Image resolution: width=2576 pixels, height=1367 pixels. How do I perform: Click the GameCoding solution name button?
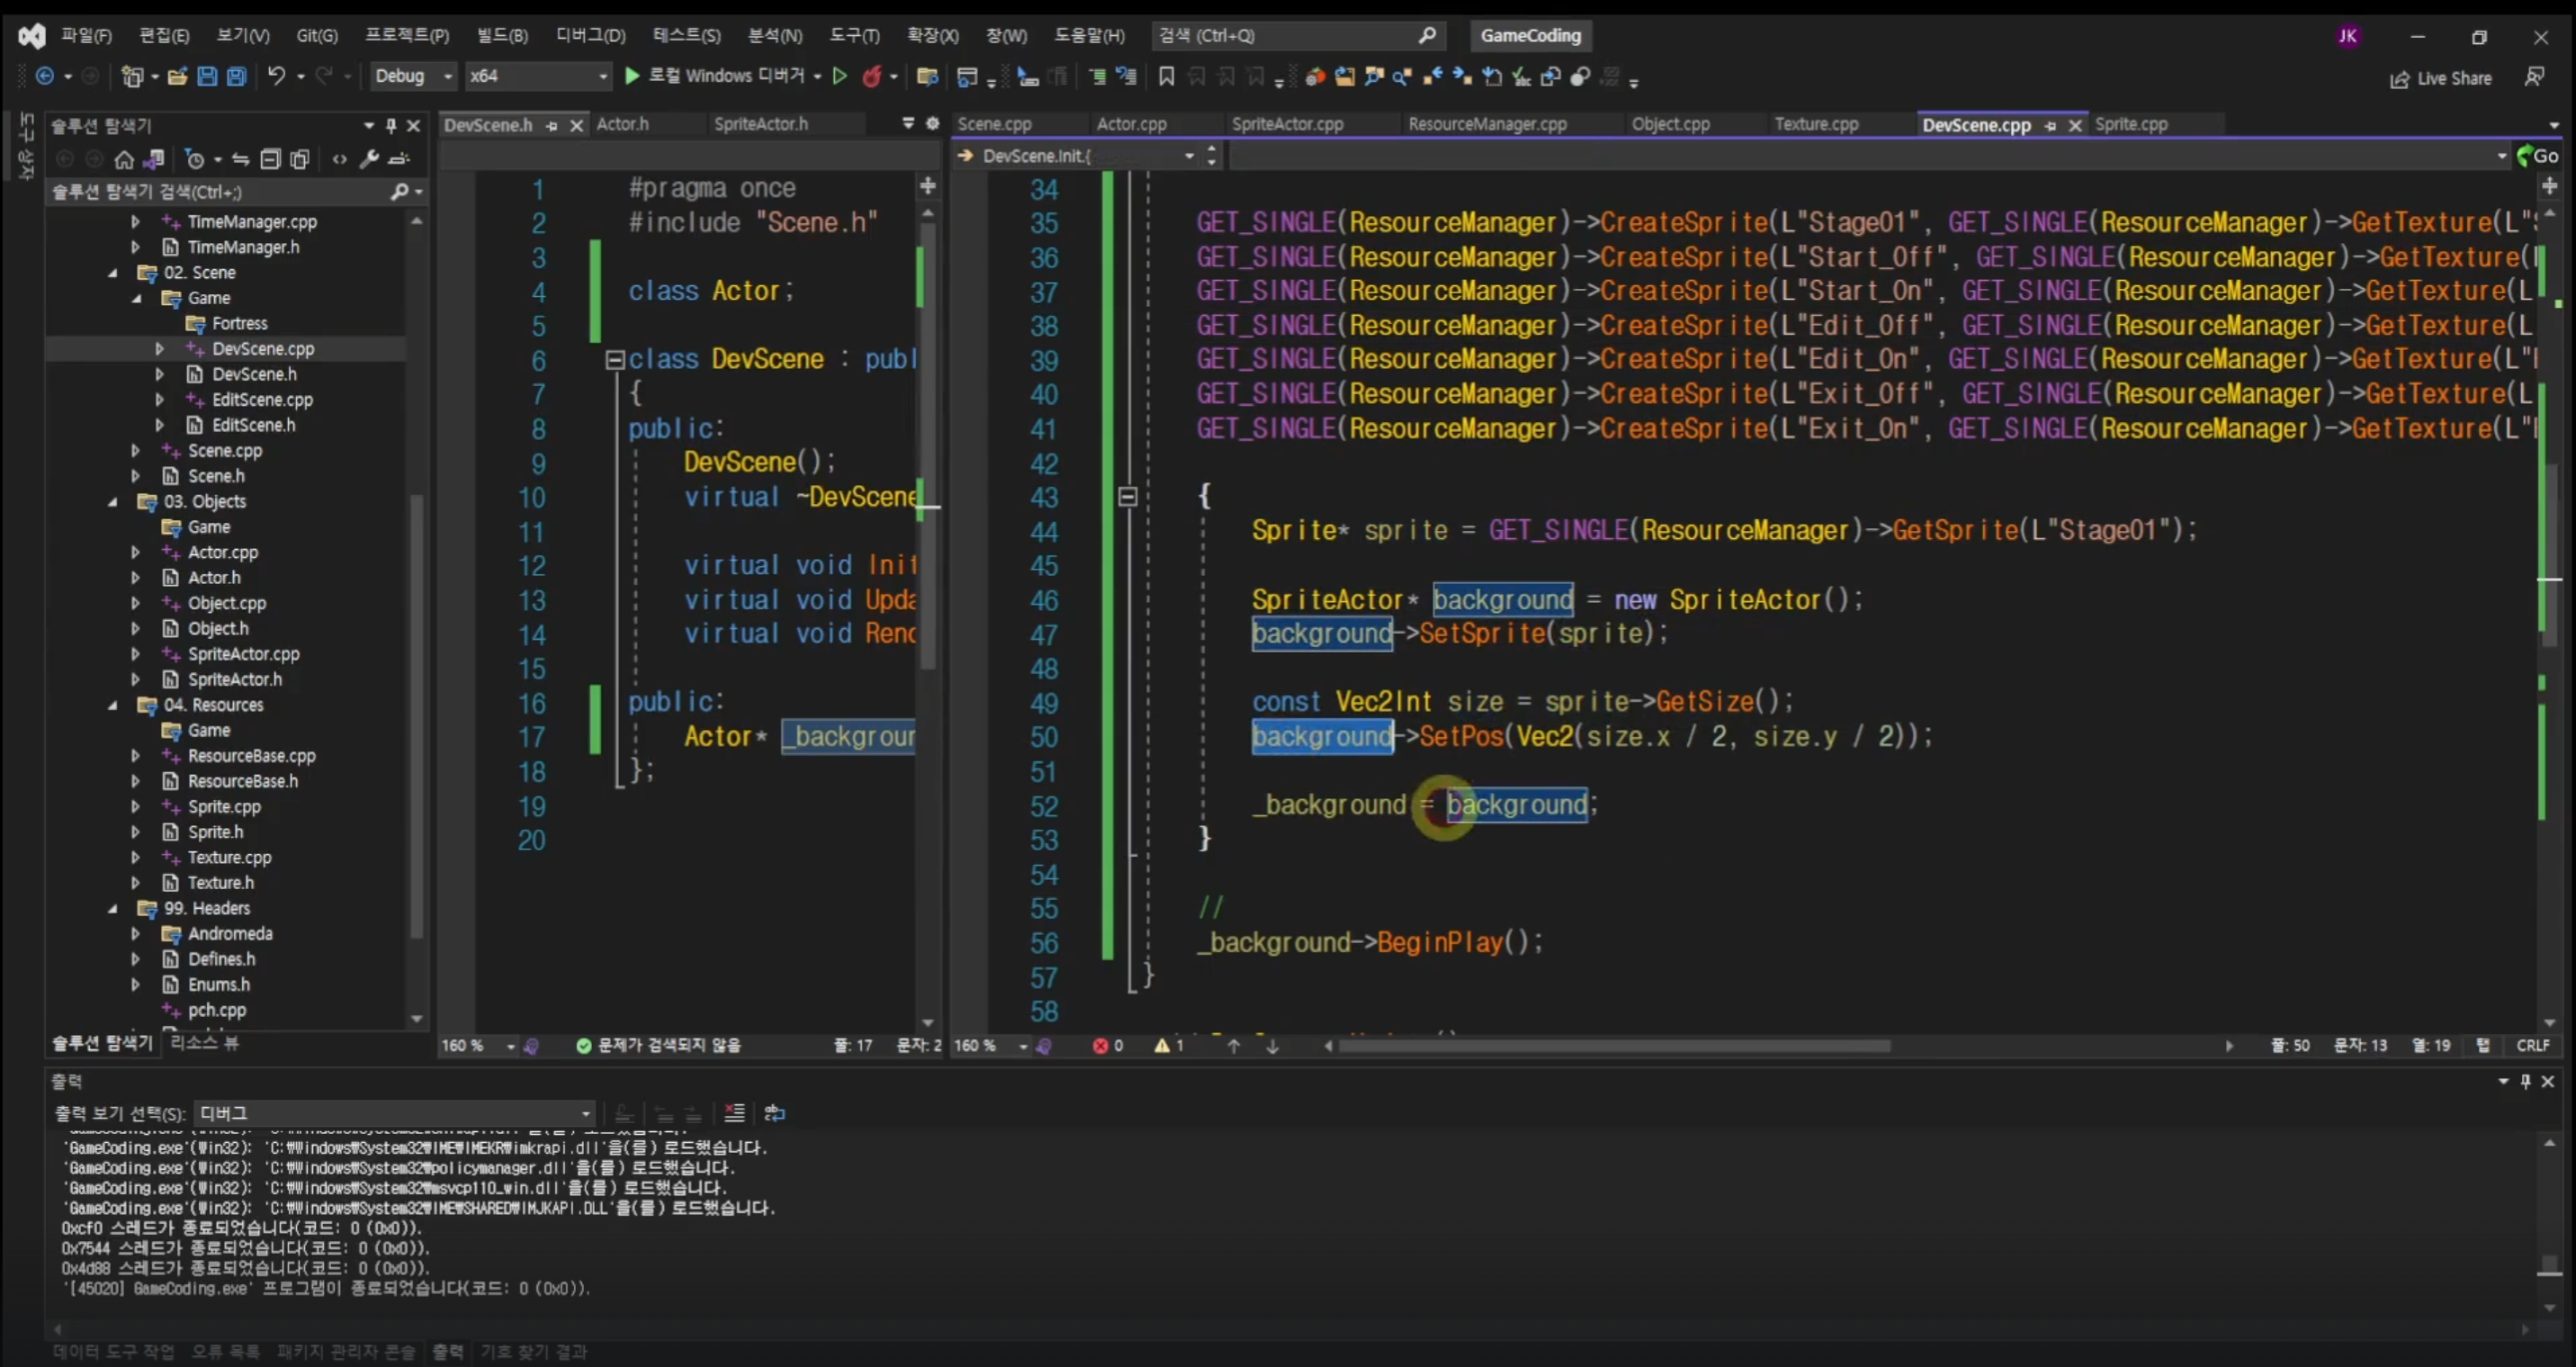pos(1531,35)
